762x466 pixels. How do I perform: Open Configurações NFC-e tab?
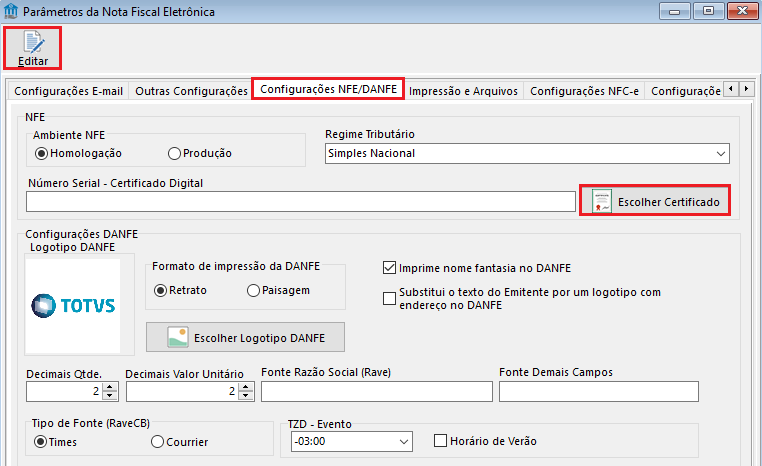584,91
